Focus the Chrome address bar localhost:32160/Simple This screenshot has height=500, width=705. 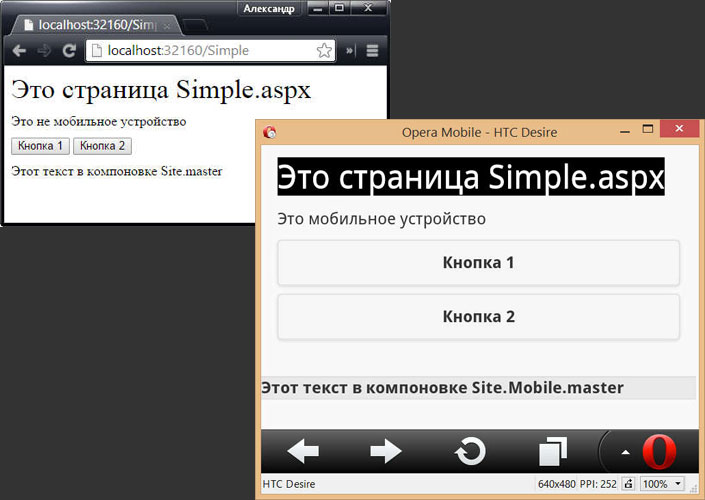pos(210,51)
